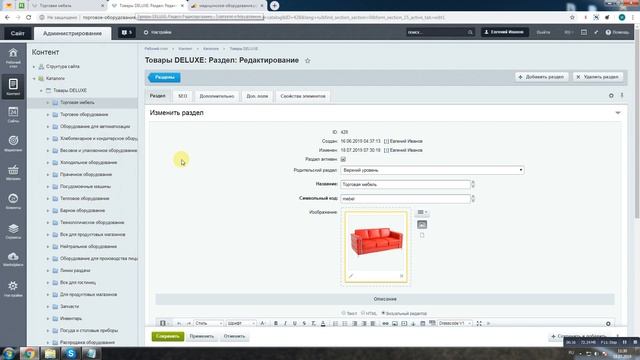Click Добавить раздел button
This screenshot has height=360, width=640.
[x=541, y=77]
